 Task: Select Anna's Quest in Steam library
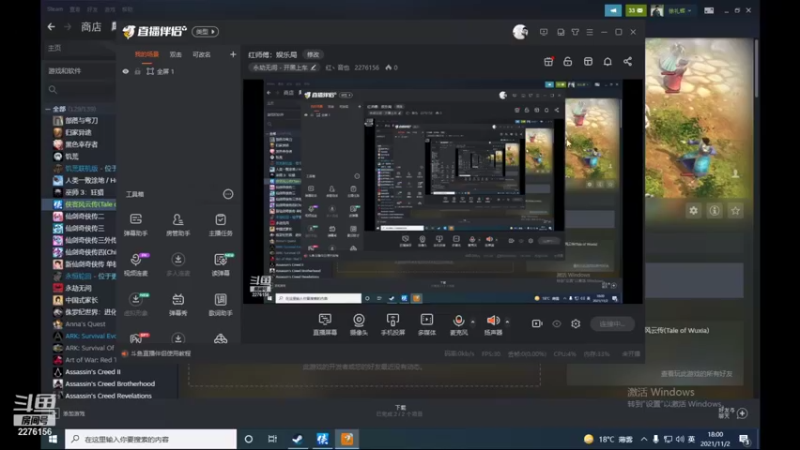pyautogui.click(x=85, y=324)
